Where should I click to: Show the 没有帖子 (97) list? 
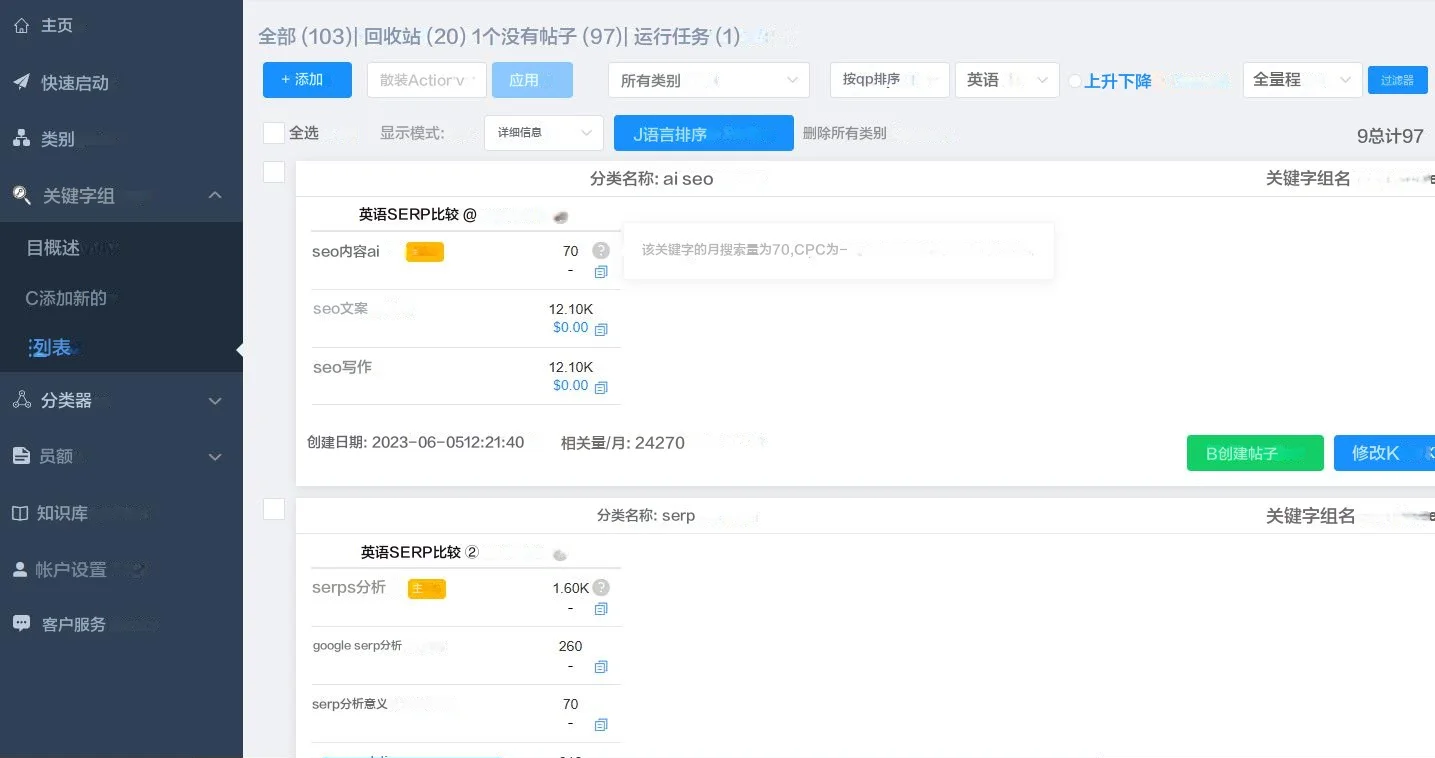(x=547, y=37)
